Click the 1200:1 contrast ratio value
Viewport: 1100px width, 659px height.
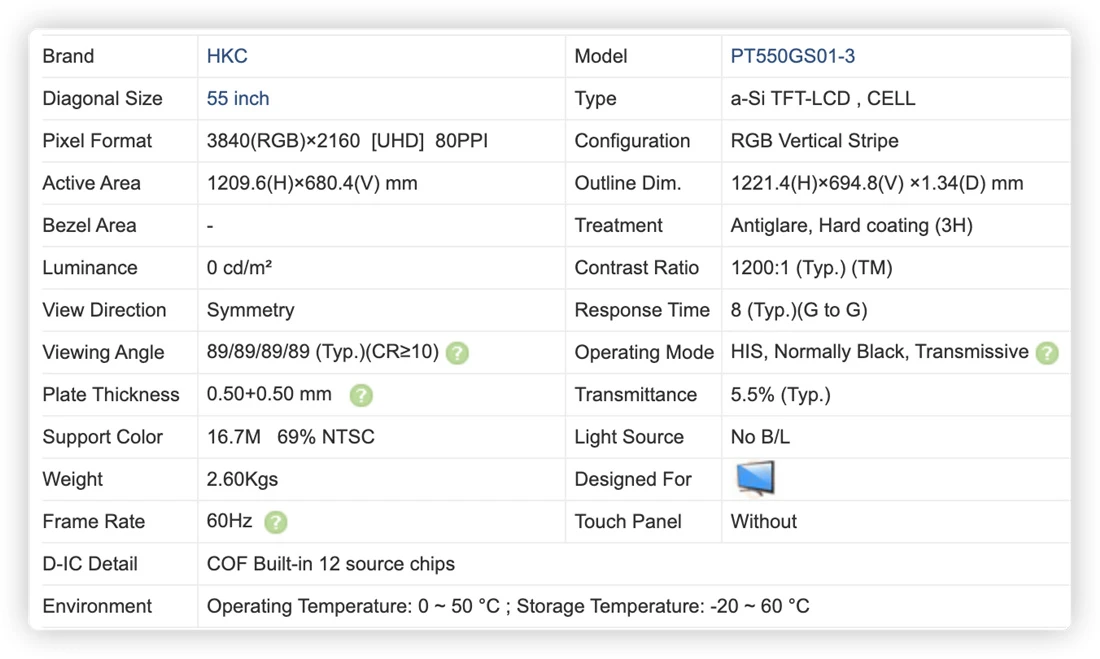click(812, 267)
